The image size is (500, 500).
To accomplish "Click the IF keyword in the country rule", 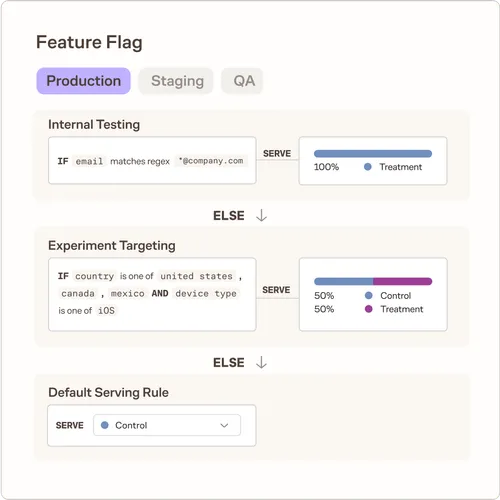I will click(63, 276).
